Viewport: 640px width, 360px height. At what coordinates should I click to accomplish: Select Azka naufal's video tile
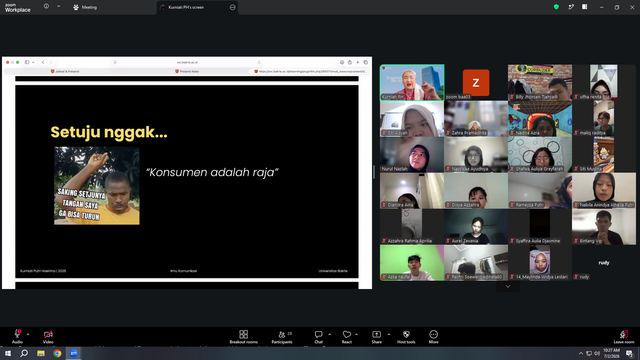point(412,262)
